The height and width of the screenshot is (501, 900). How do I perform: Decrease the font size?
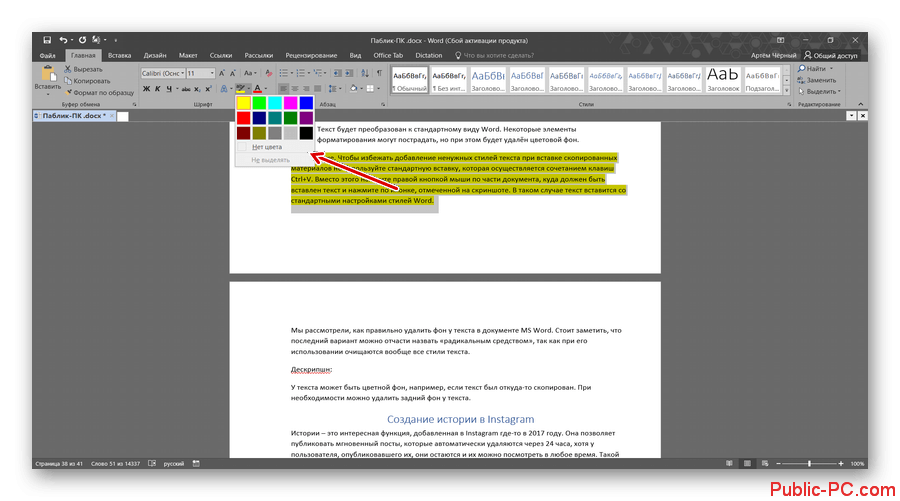tap(232, 73)
